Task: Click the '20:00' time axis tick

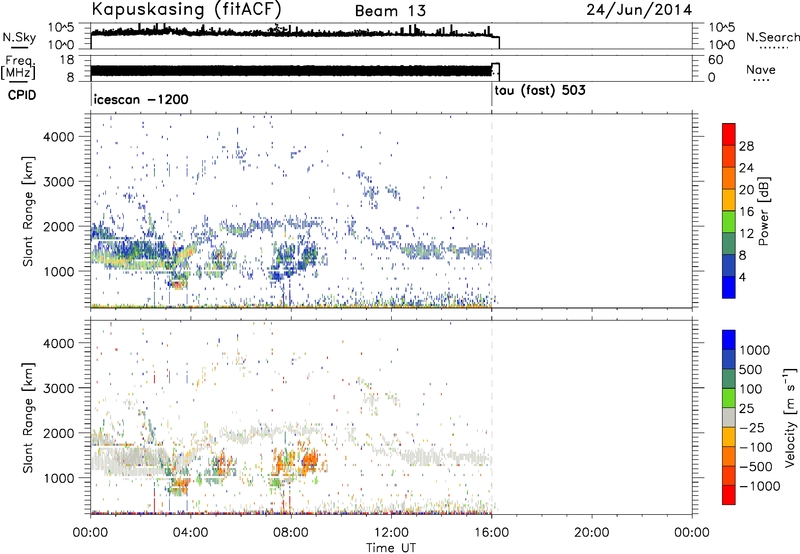Action: tap(591, 533)
